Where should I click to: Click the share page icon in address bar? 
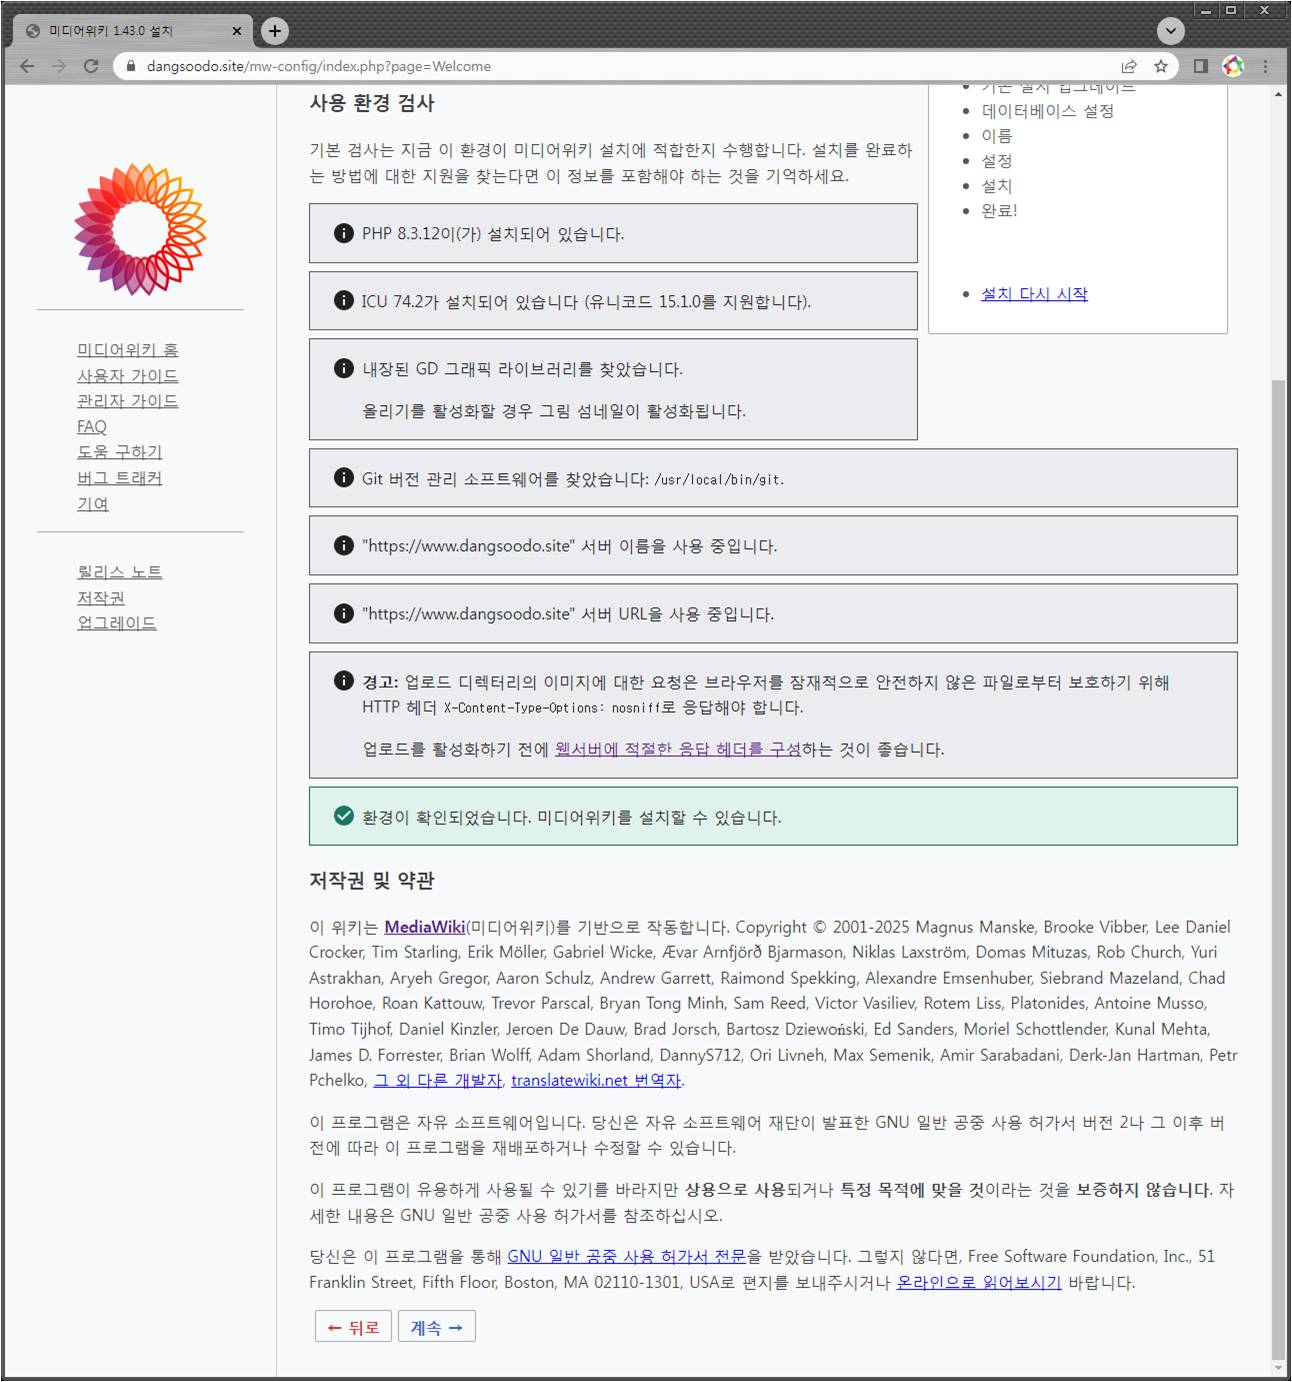click(1129, 66)
